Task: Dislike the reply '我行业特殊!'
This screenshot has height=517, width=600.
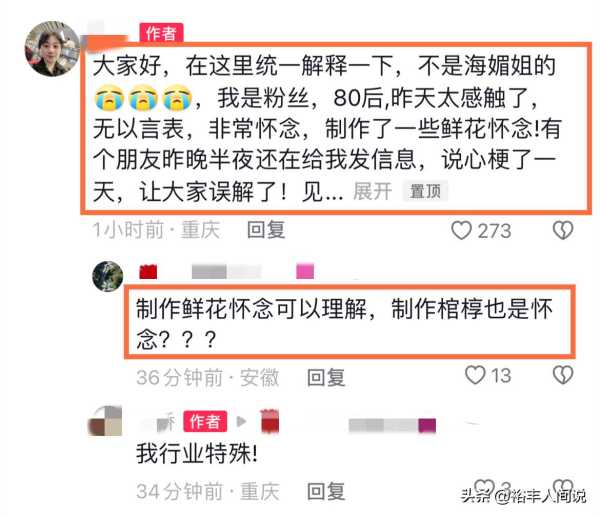Action: click(563, 487)
